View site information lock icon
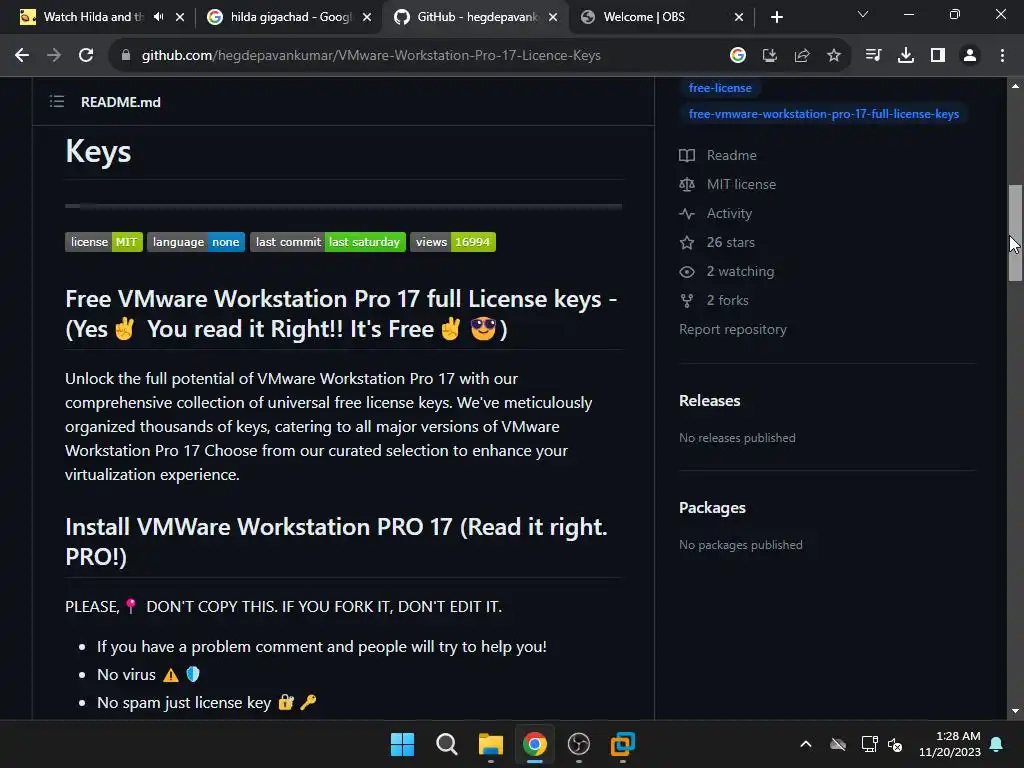1024x768 pixels. click(x=126, y=56)
